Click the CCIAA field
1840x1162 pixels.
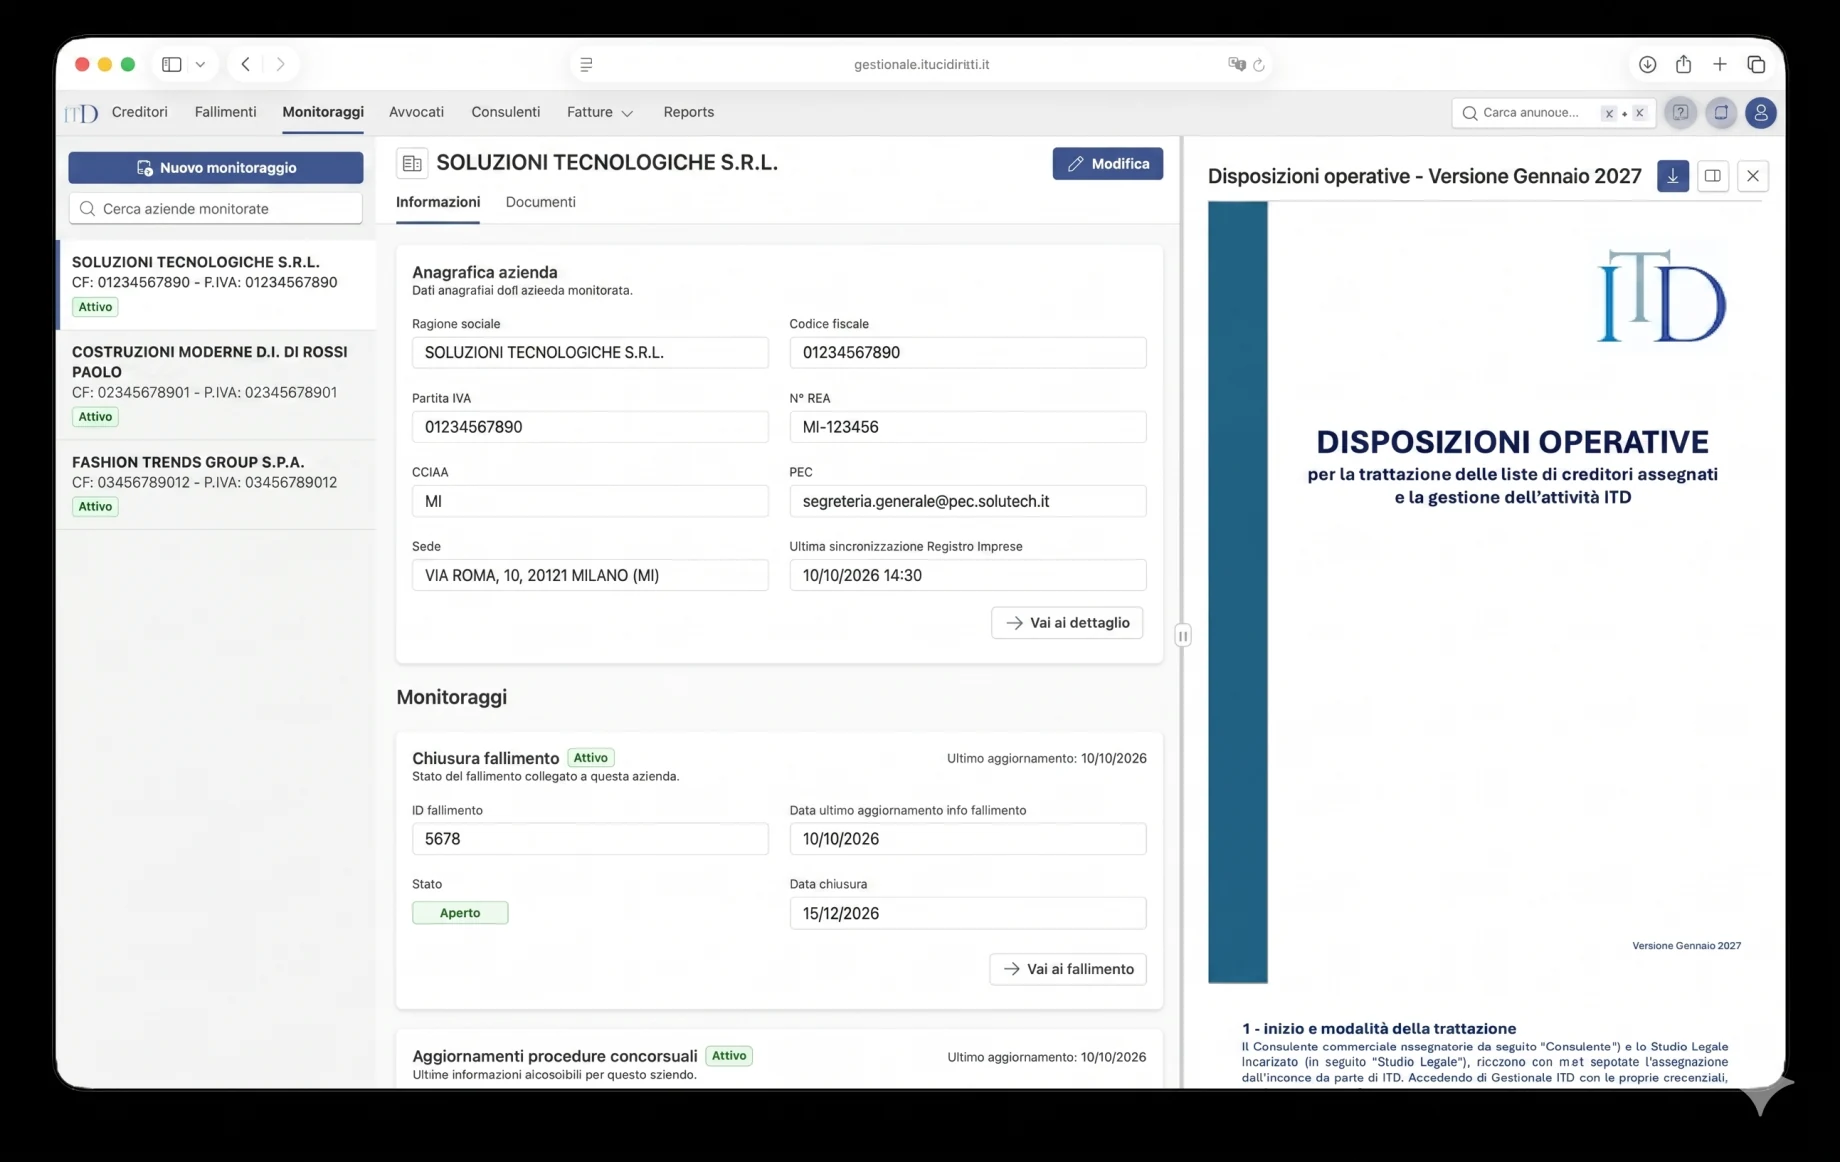590,501
